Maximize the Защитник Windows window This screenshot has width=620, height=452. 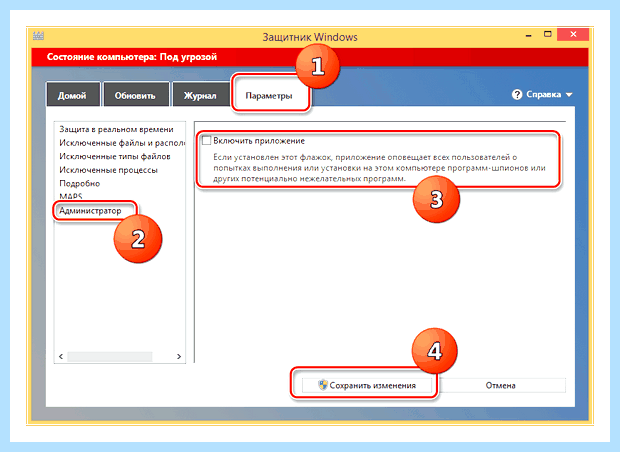548,34
